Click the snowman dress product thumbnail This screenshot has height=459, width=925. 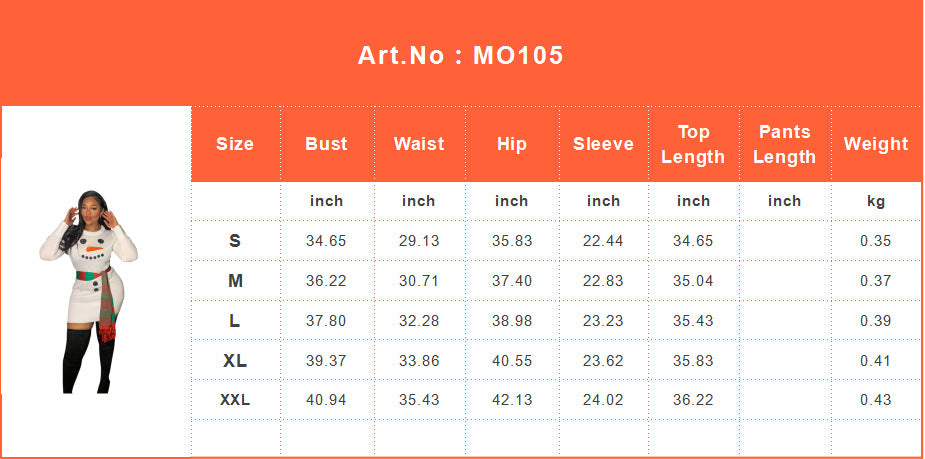[88, 291]
